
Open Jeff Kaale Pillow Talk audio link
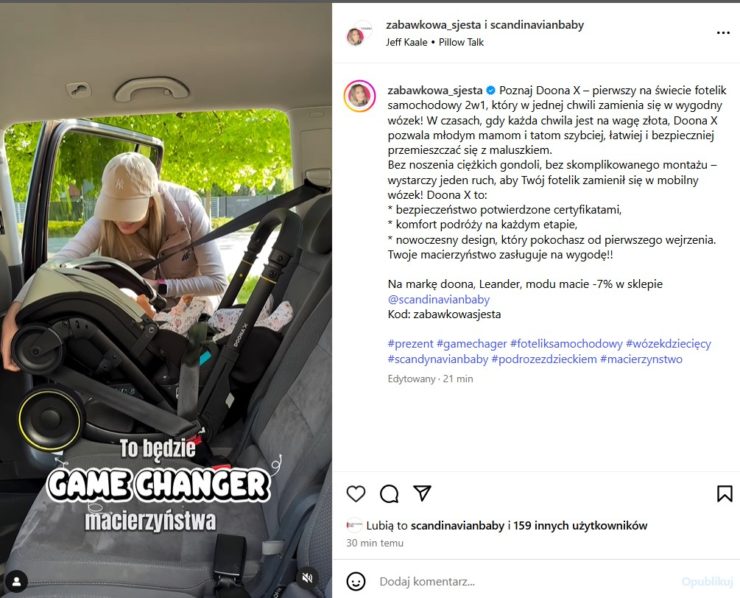tap(435, 42)
